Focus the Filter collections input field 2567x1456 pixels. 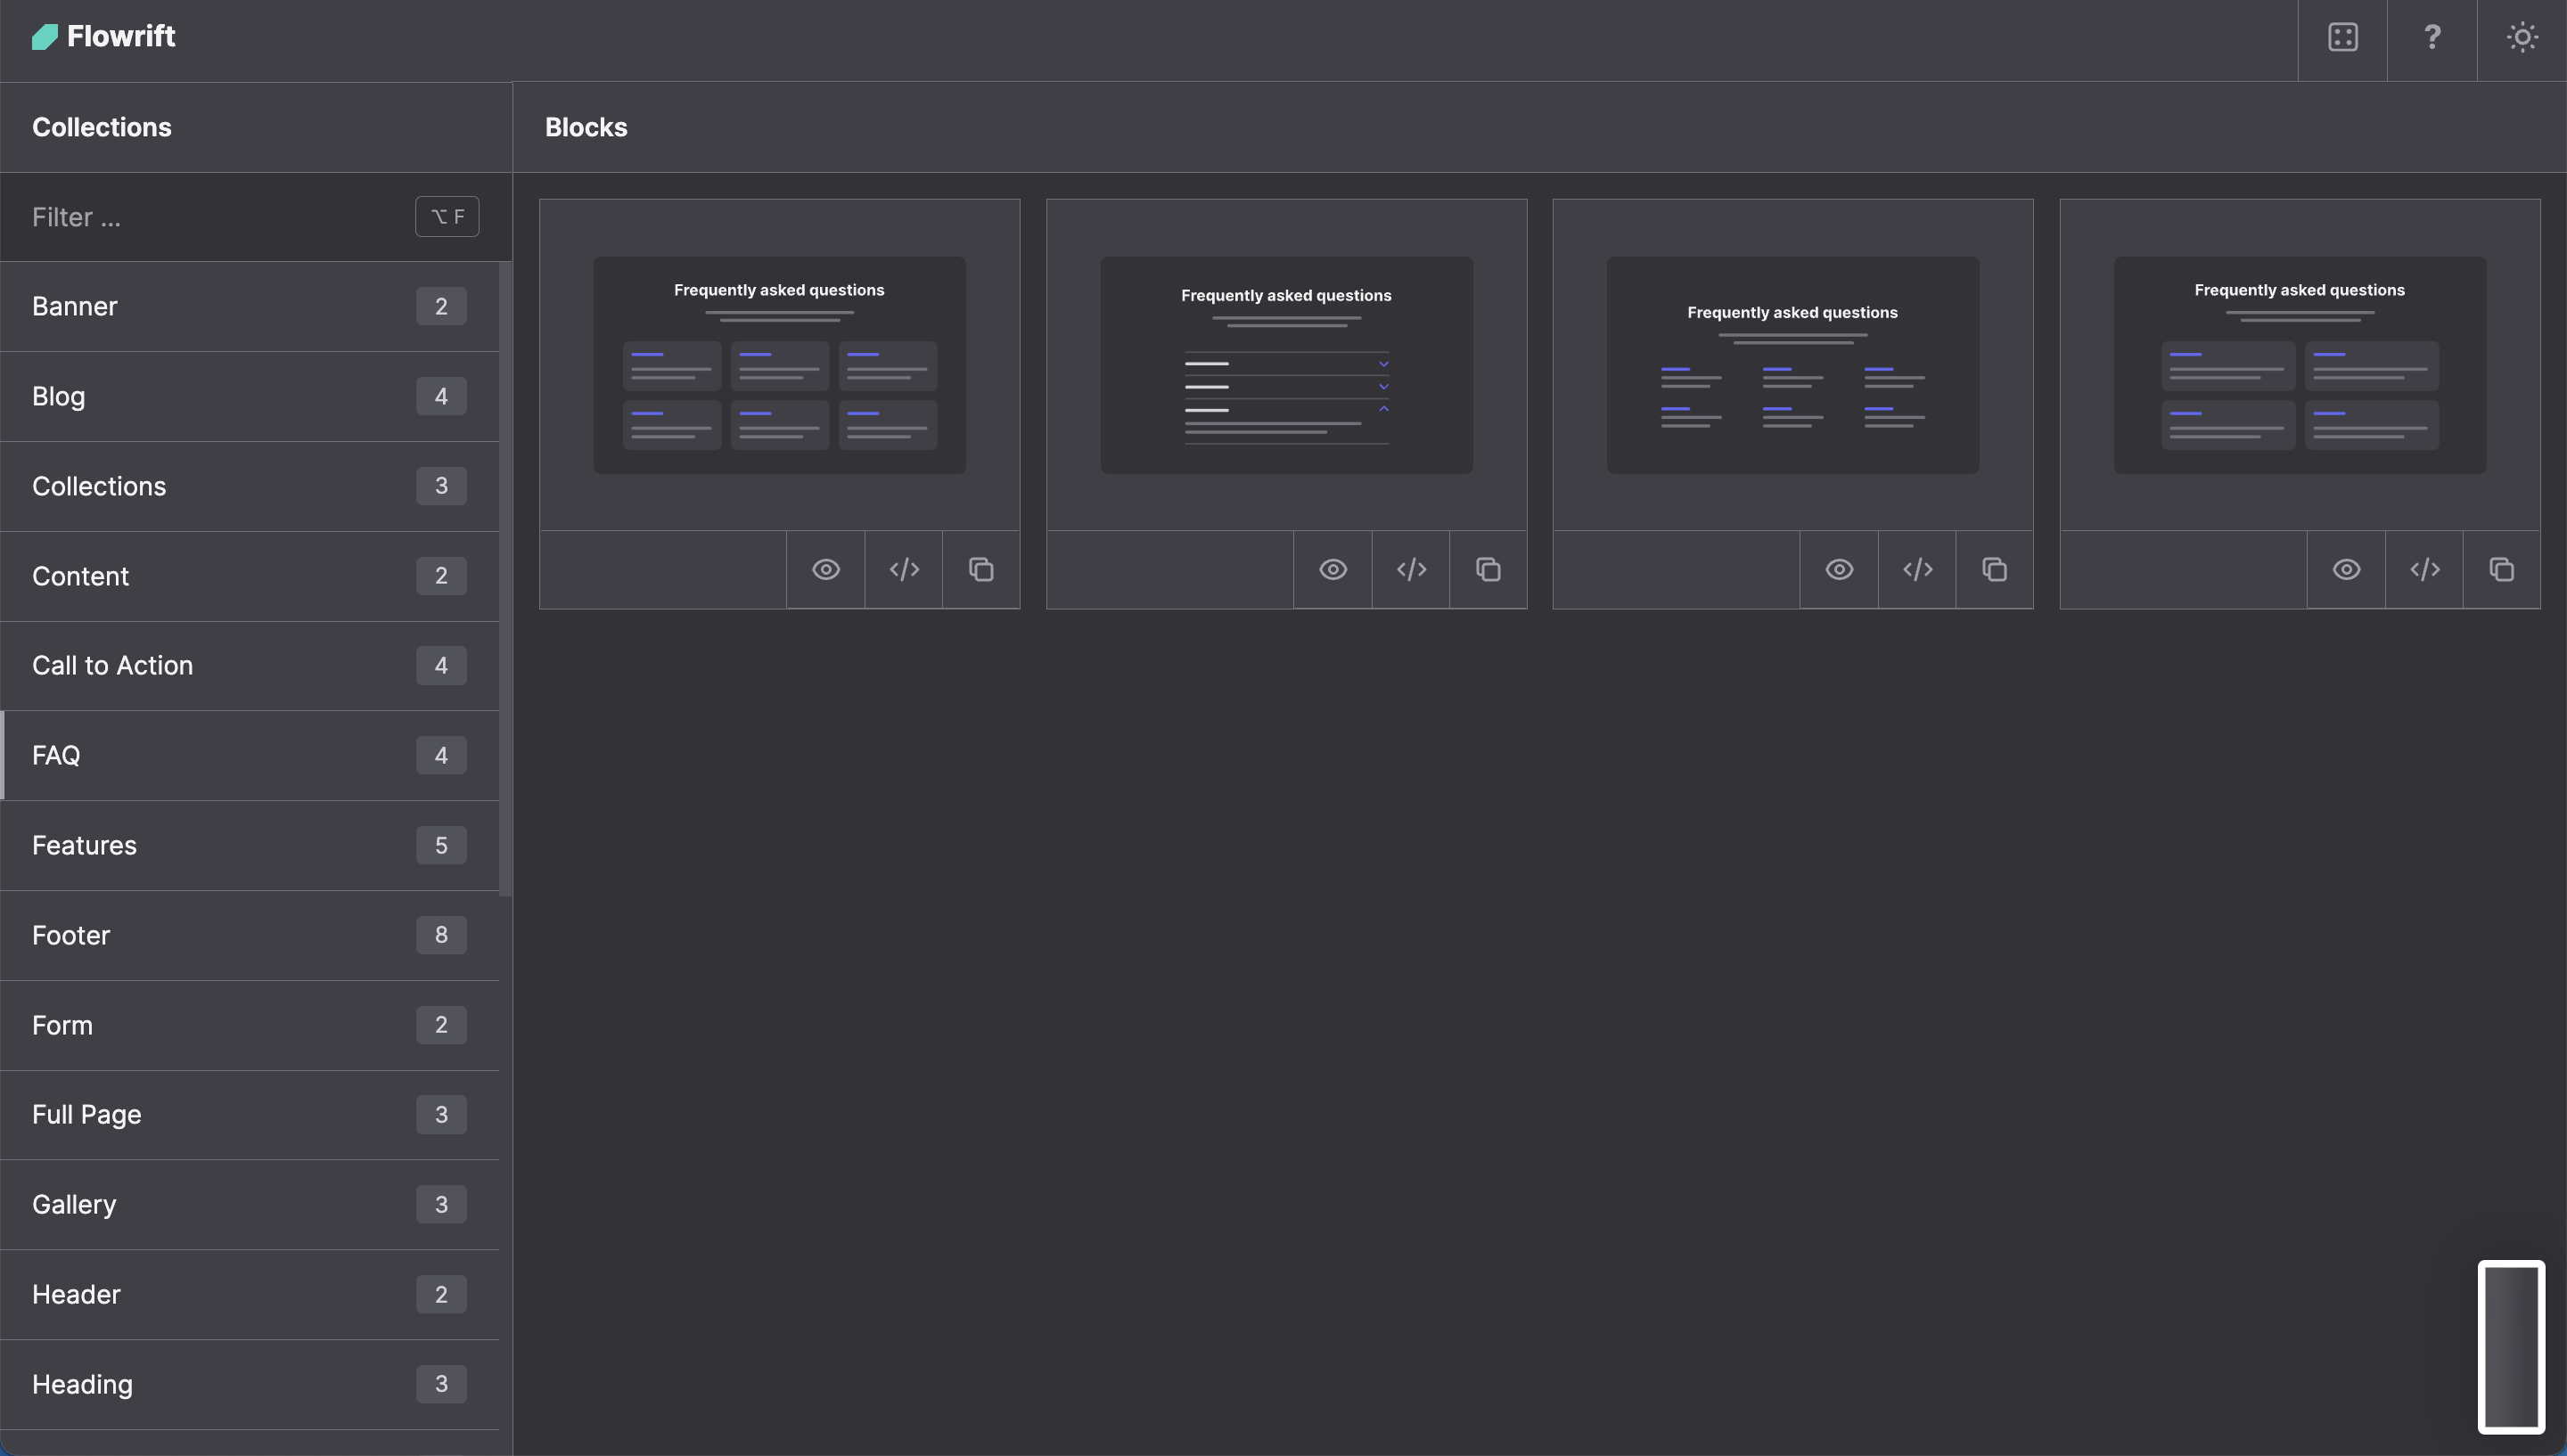point(210,217)
